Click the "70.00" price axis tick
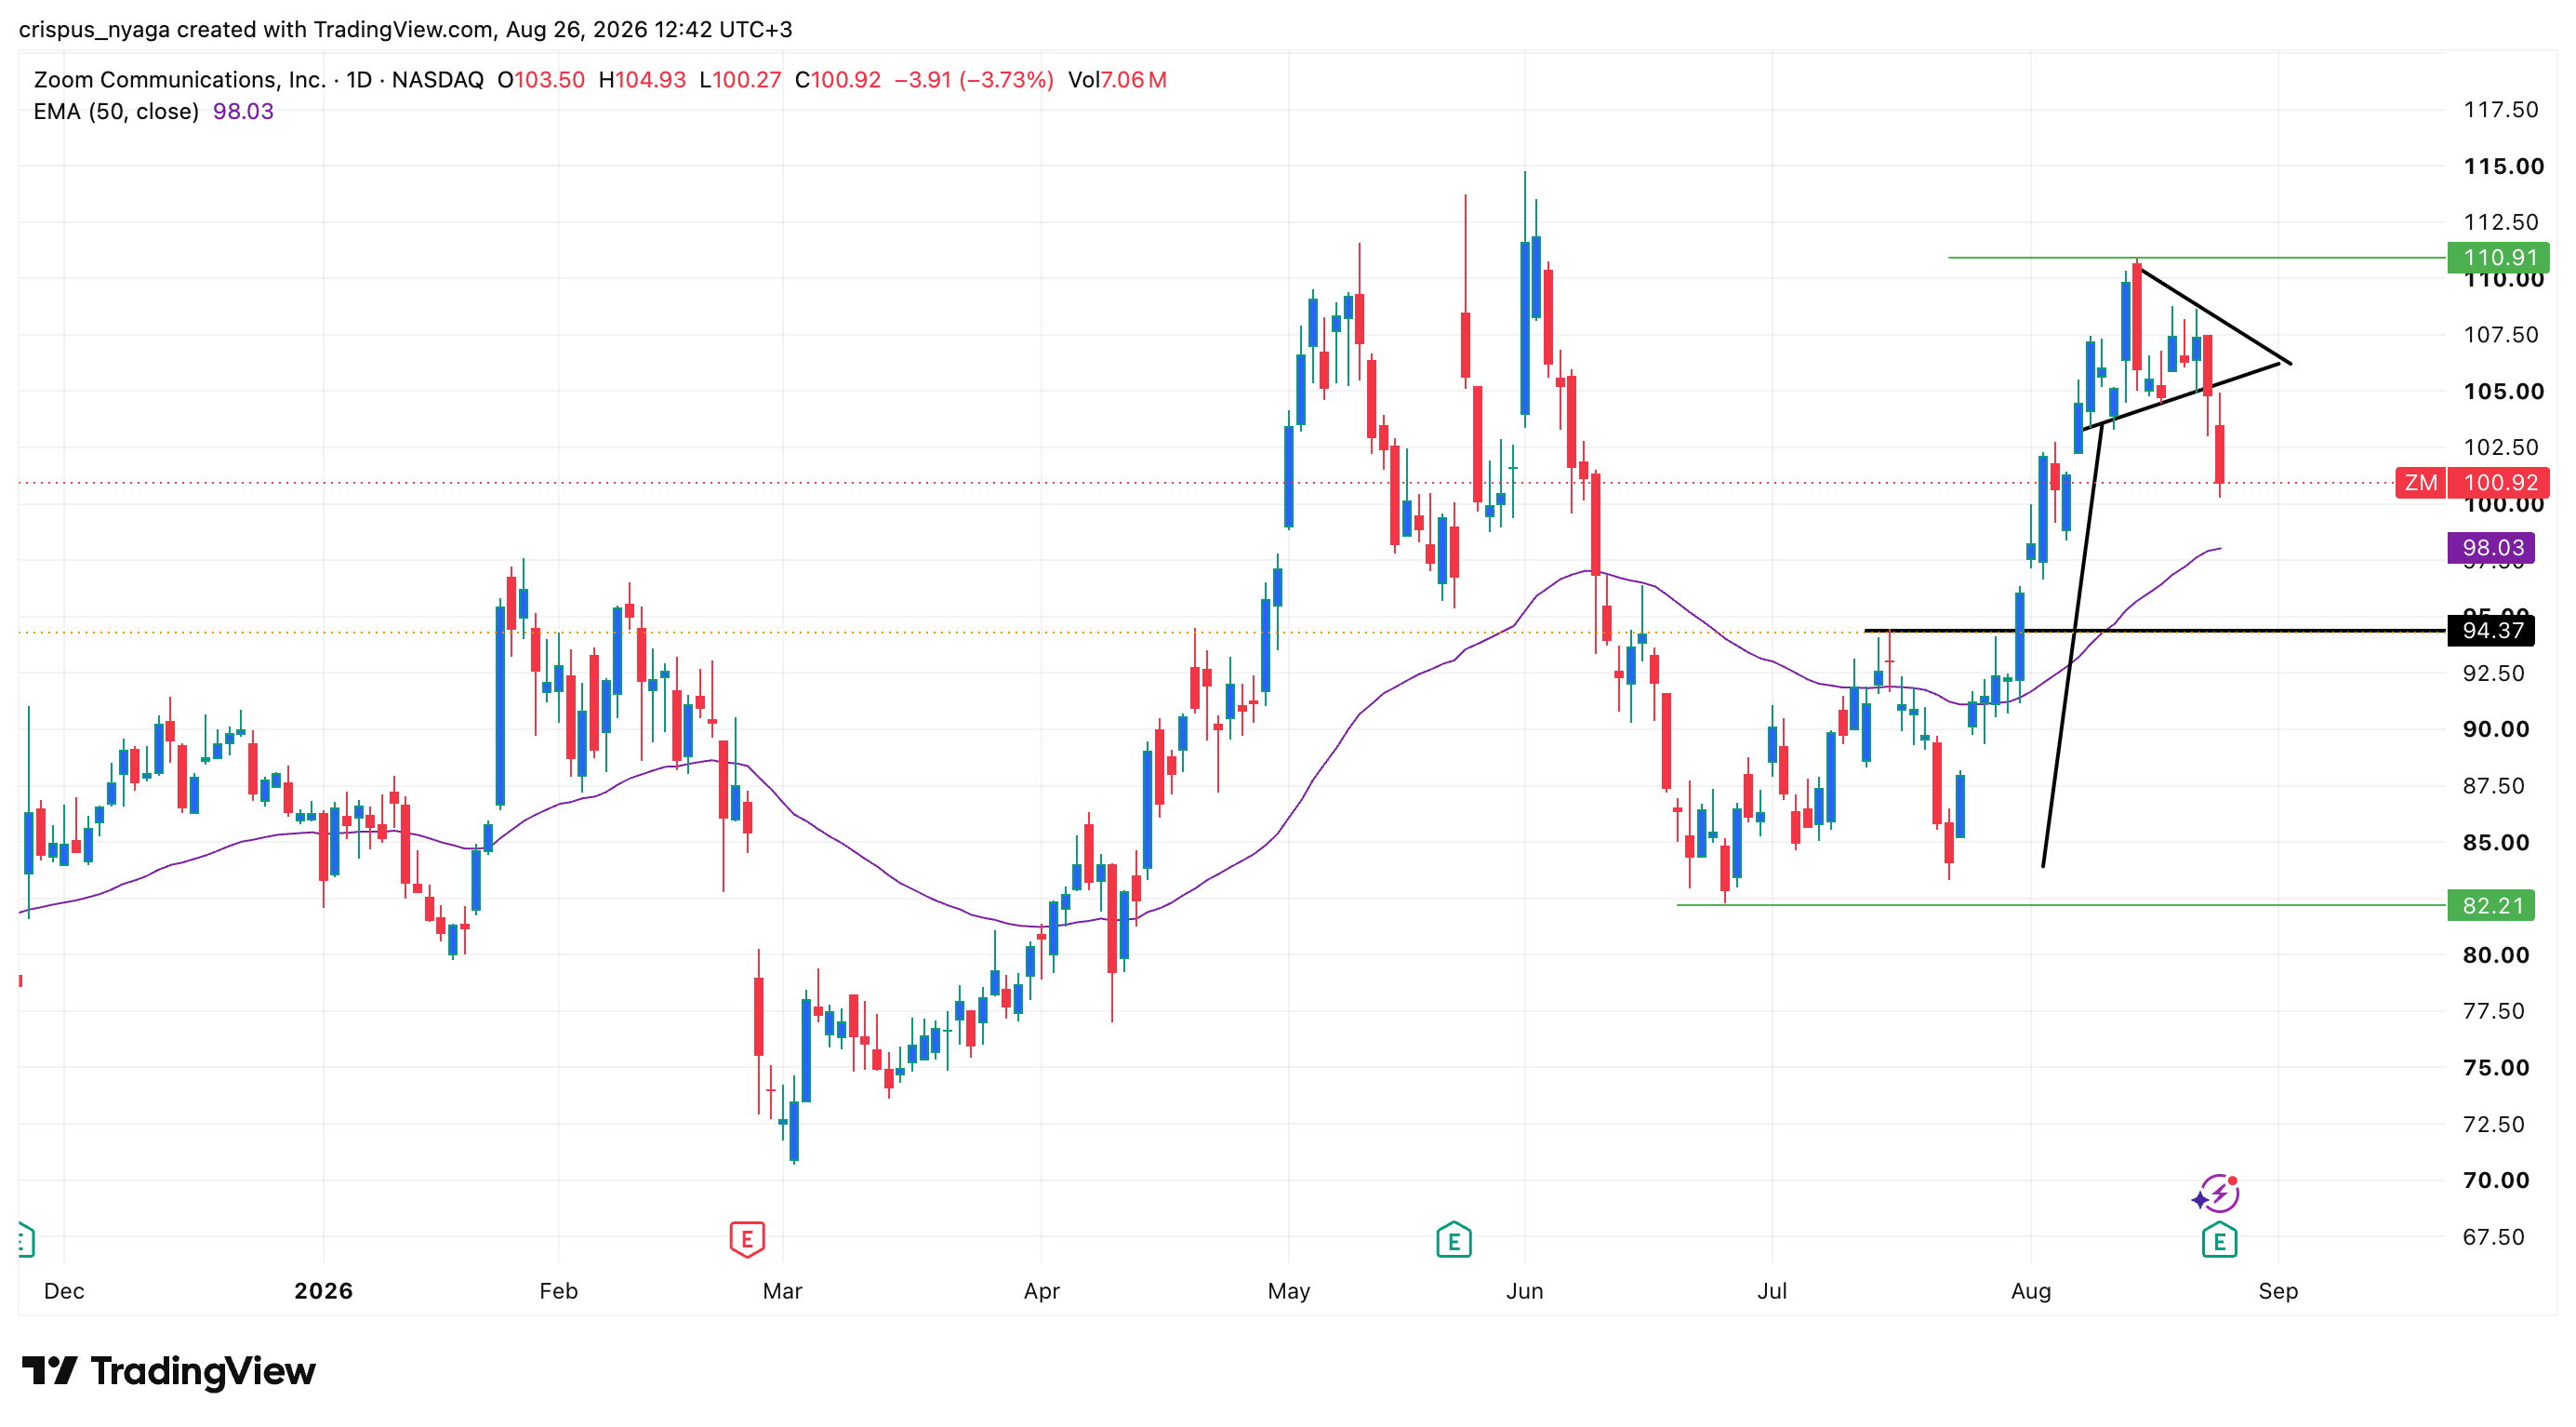 (2496, 1180)
